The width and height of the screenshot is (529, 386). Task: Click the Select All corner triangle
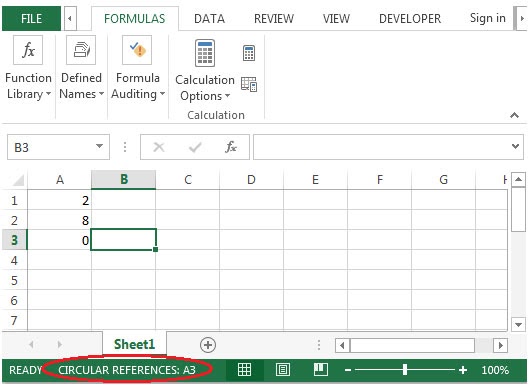18,180
